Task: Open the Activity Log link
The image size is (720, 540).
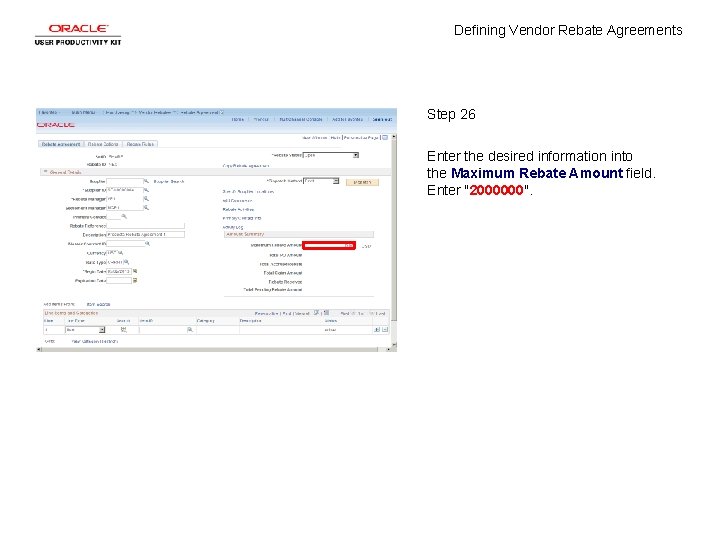Action: tap(233, 227)
